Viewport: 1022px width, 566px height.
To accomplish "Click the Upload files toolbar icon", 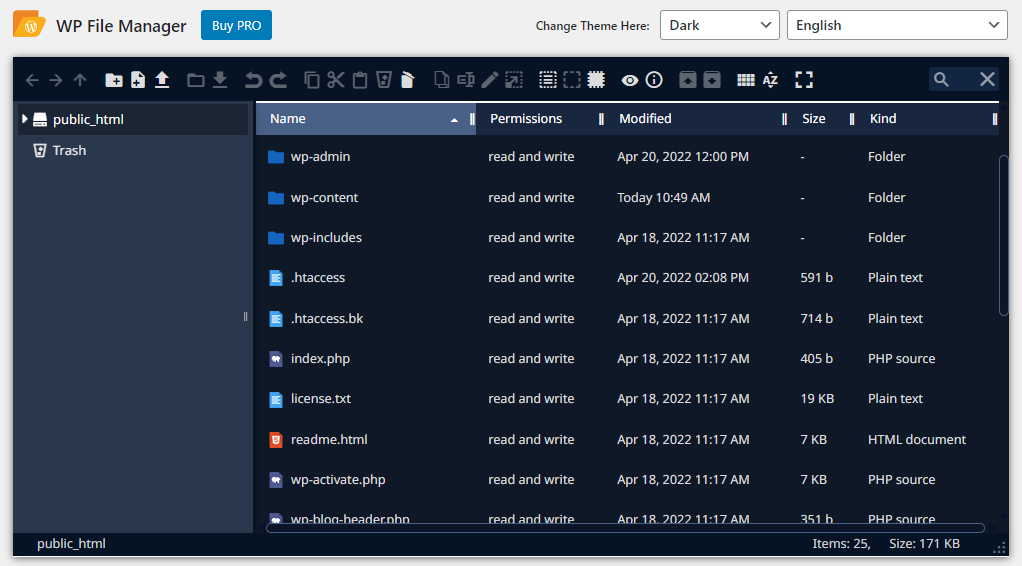I will pyautogui.click(x=162, y=80).
